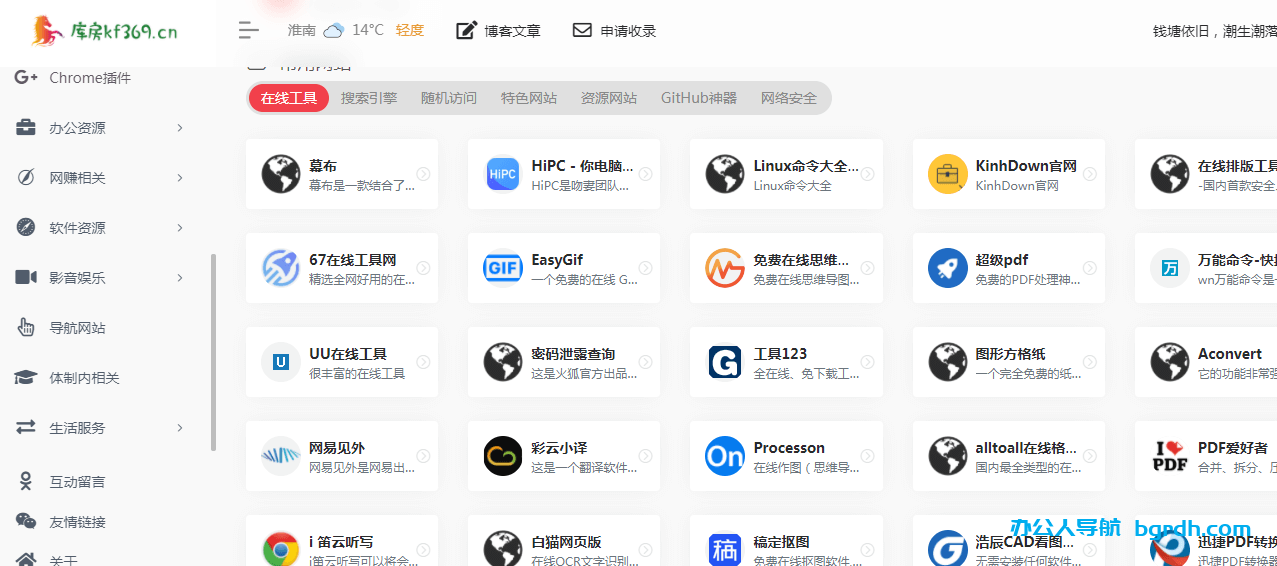Expand the 网赚相关 sidebar chevron
Screen dimensions: 1277x566
click(x=180, y=177)
